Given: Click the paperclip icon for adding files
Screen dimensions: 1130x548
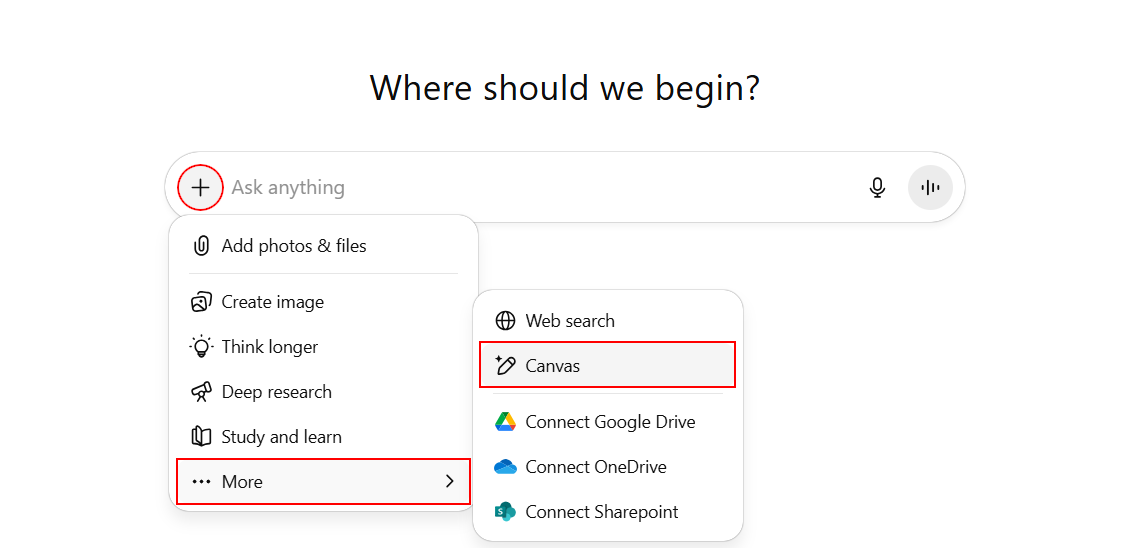Looking at the screenshot, I should 201,246.
